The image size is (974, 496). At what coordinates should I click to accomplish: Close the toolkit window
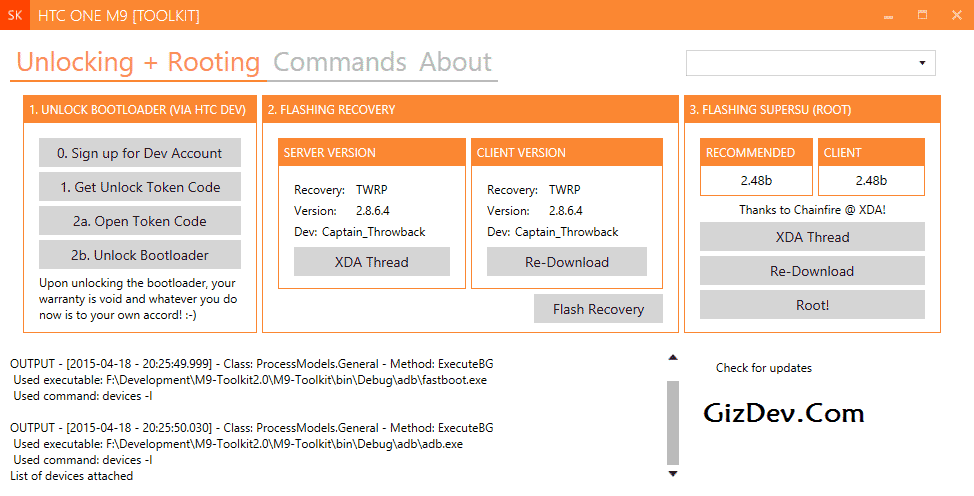pyautogui.click(x=957, y=15)
